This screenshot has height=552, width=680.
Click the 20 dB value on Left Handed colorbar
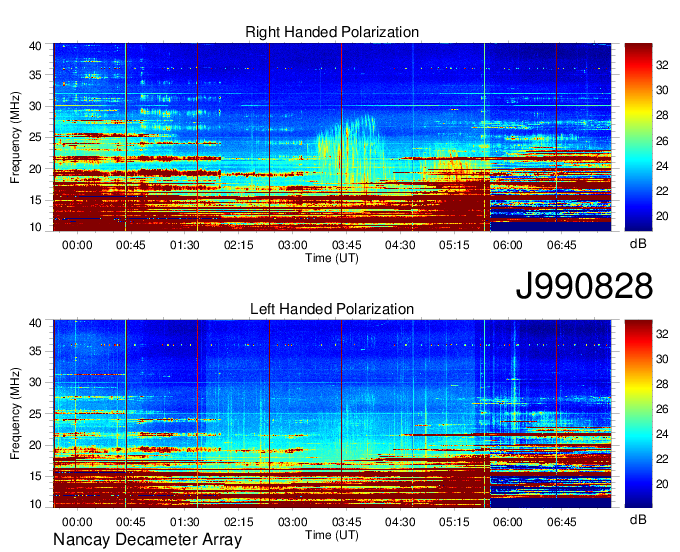[x=662, y=484]
